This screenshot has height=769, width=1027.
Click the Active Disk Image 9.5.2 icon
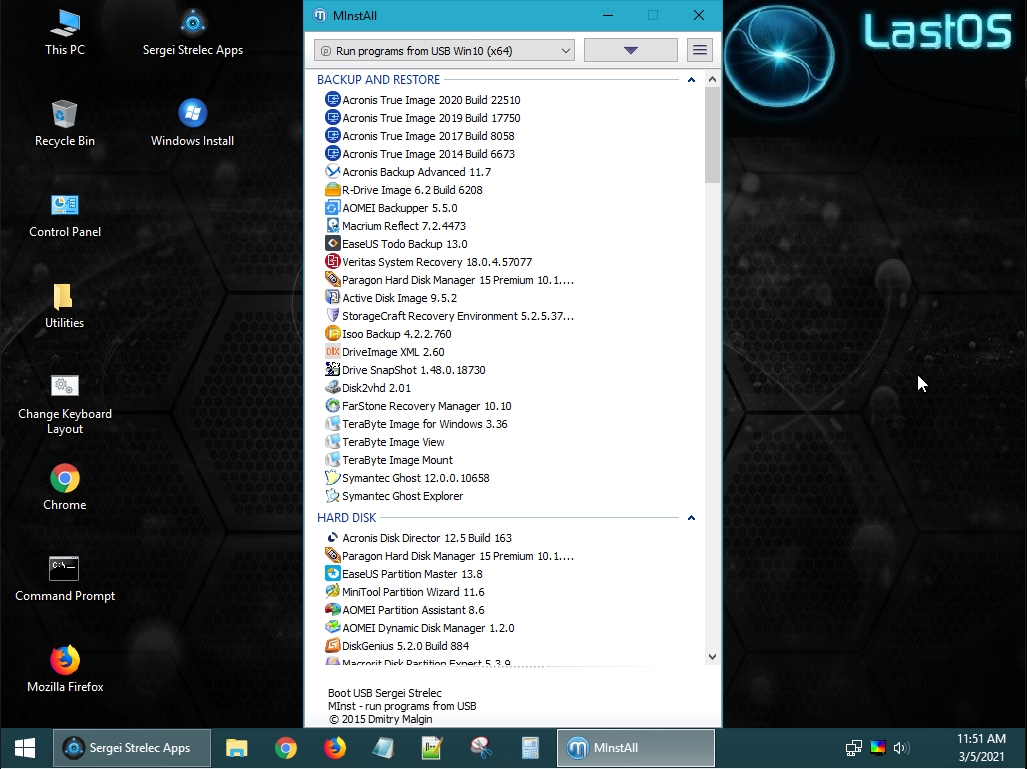[x=333, y=298]
